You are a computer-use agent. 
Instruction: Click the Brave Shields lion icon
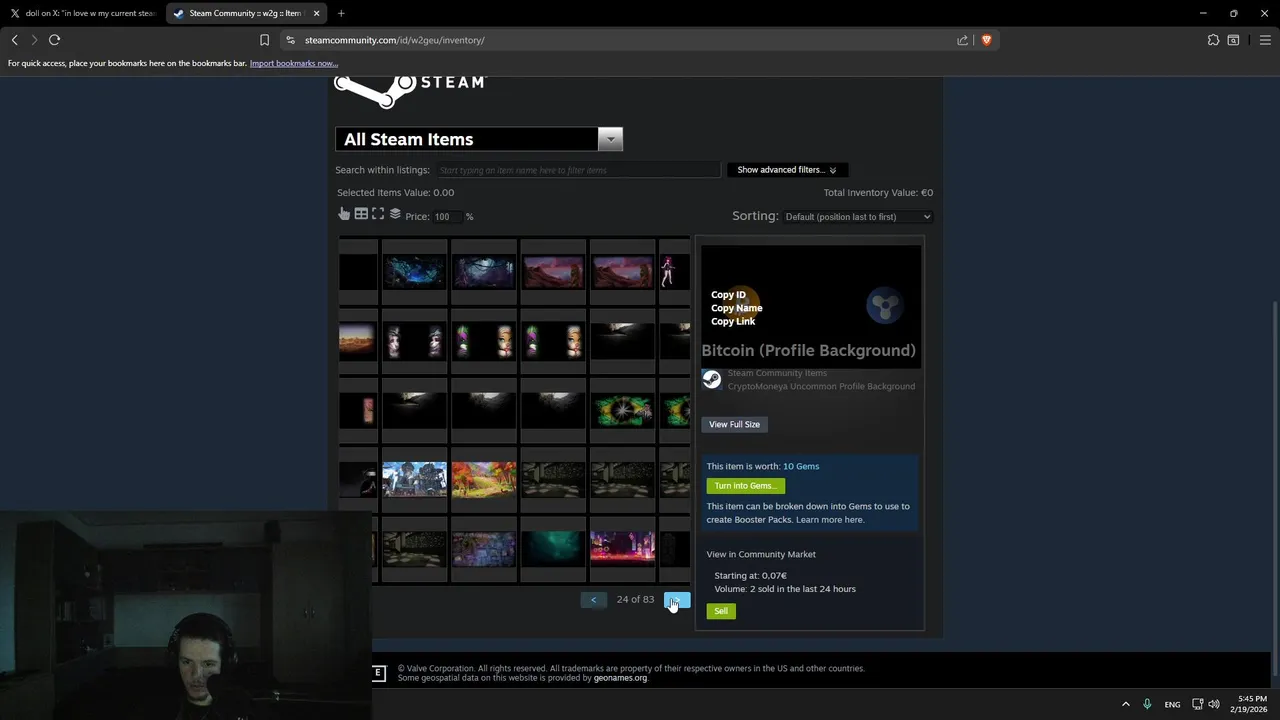tap(986, 40)
